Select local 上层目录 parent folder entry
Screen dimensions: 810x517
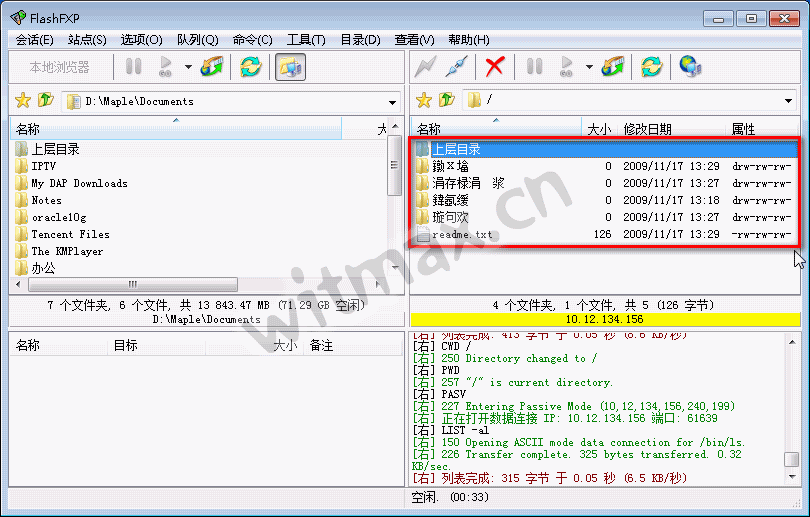coord(48,149)
